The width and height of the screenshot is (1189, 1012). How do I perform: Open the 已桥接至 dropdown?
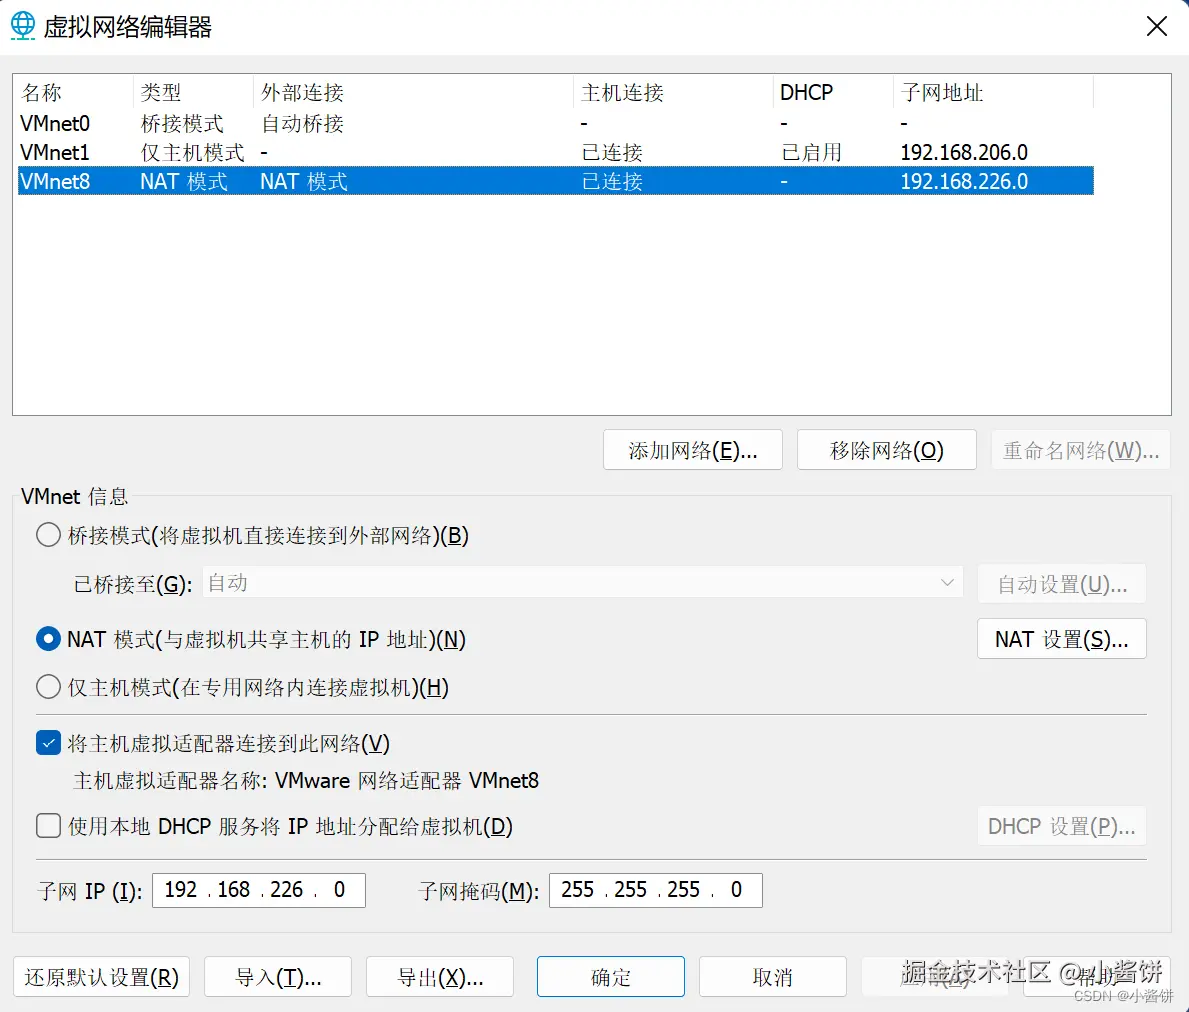(582, 583)
